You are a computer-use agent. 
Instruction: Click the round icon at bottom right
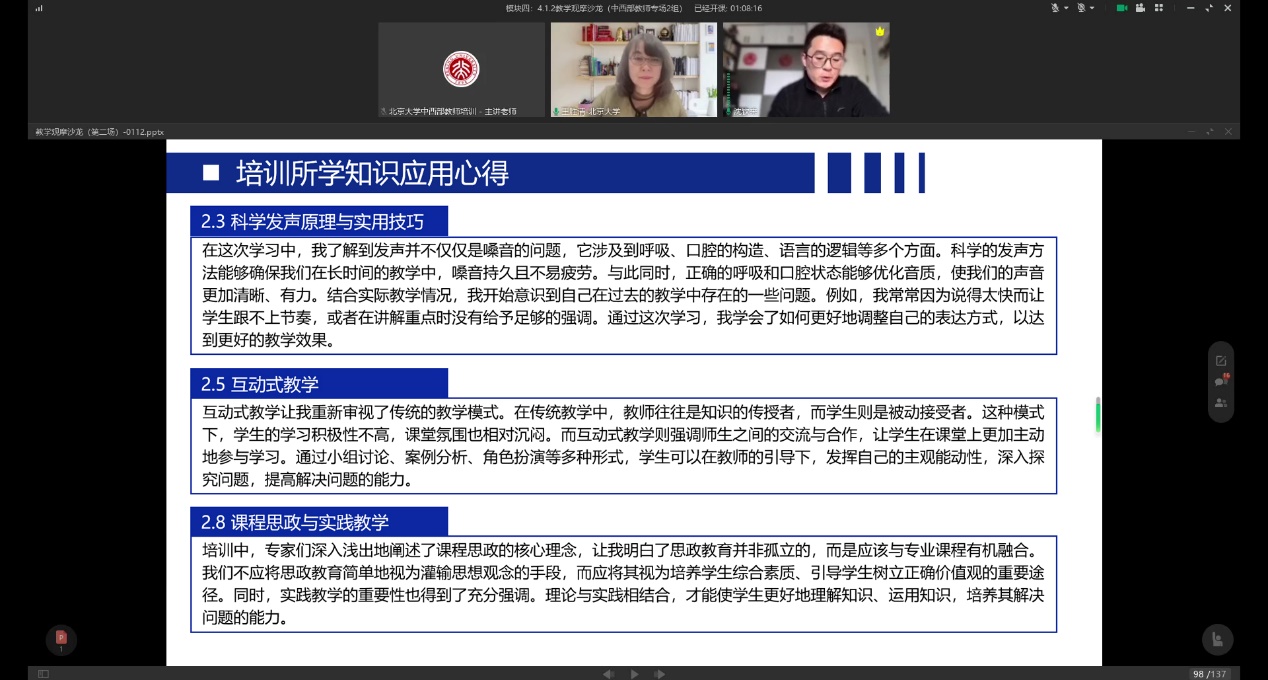1217,639
